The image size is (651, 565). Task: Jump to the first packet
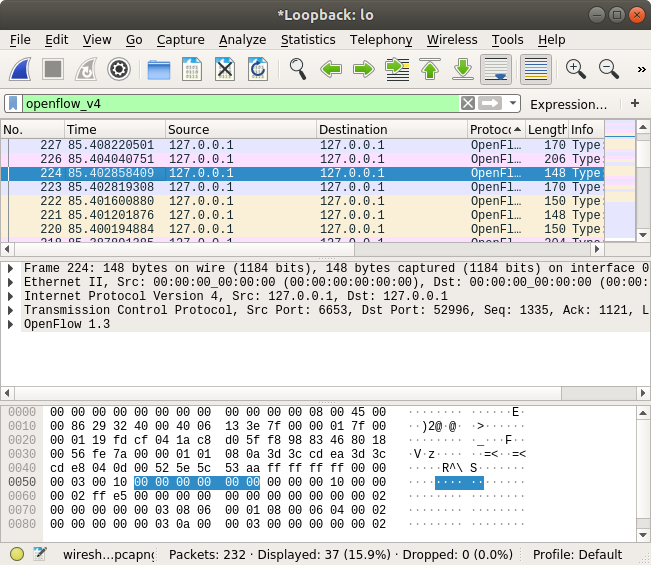[x=430, y=69]
